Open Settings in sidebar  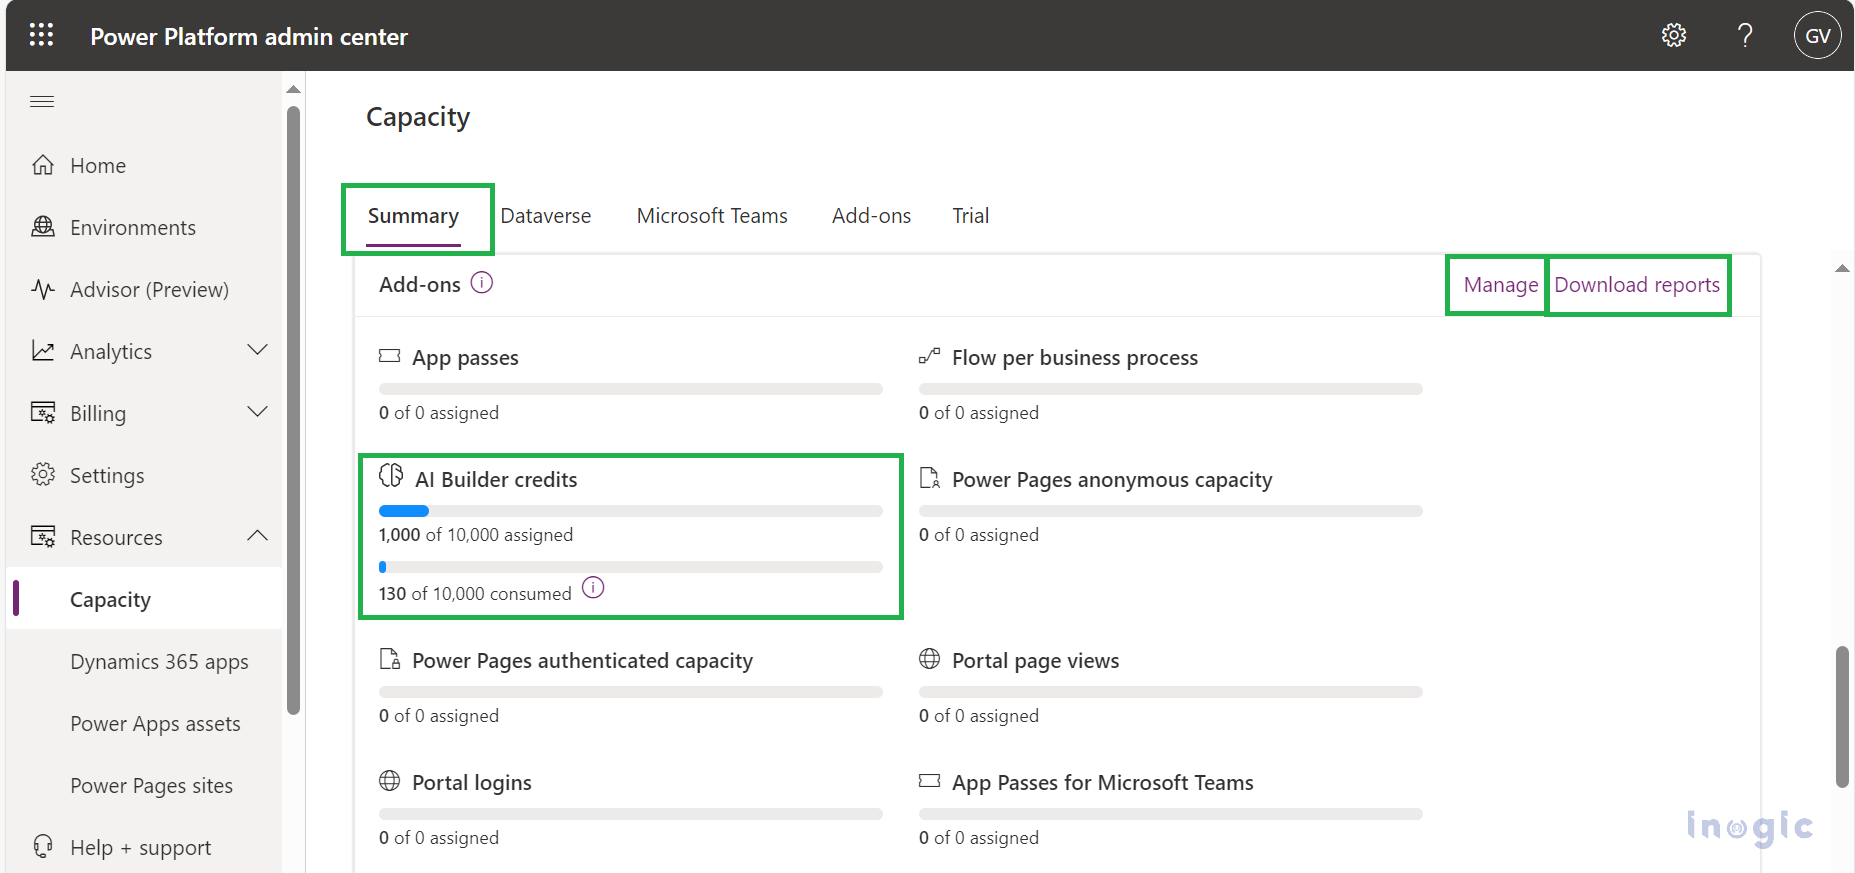tap(107, 476)
